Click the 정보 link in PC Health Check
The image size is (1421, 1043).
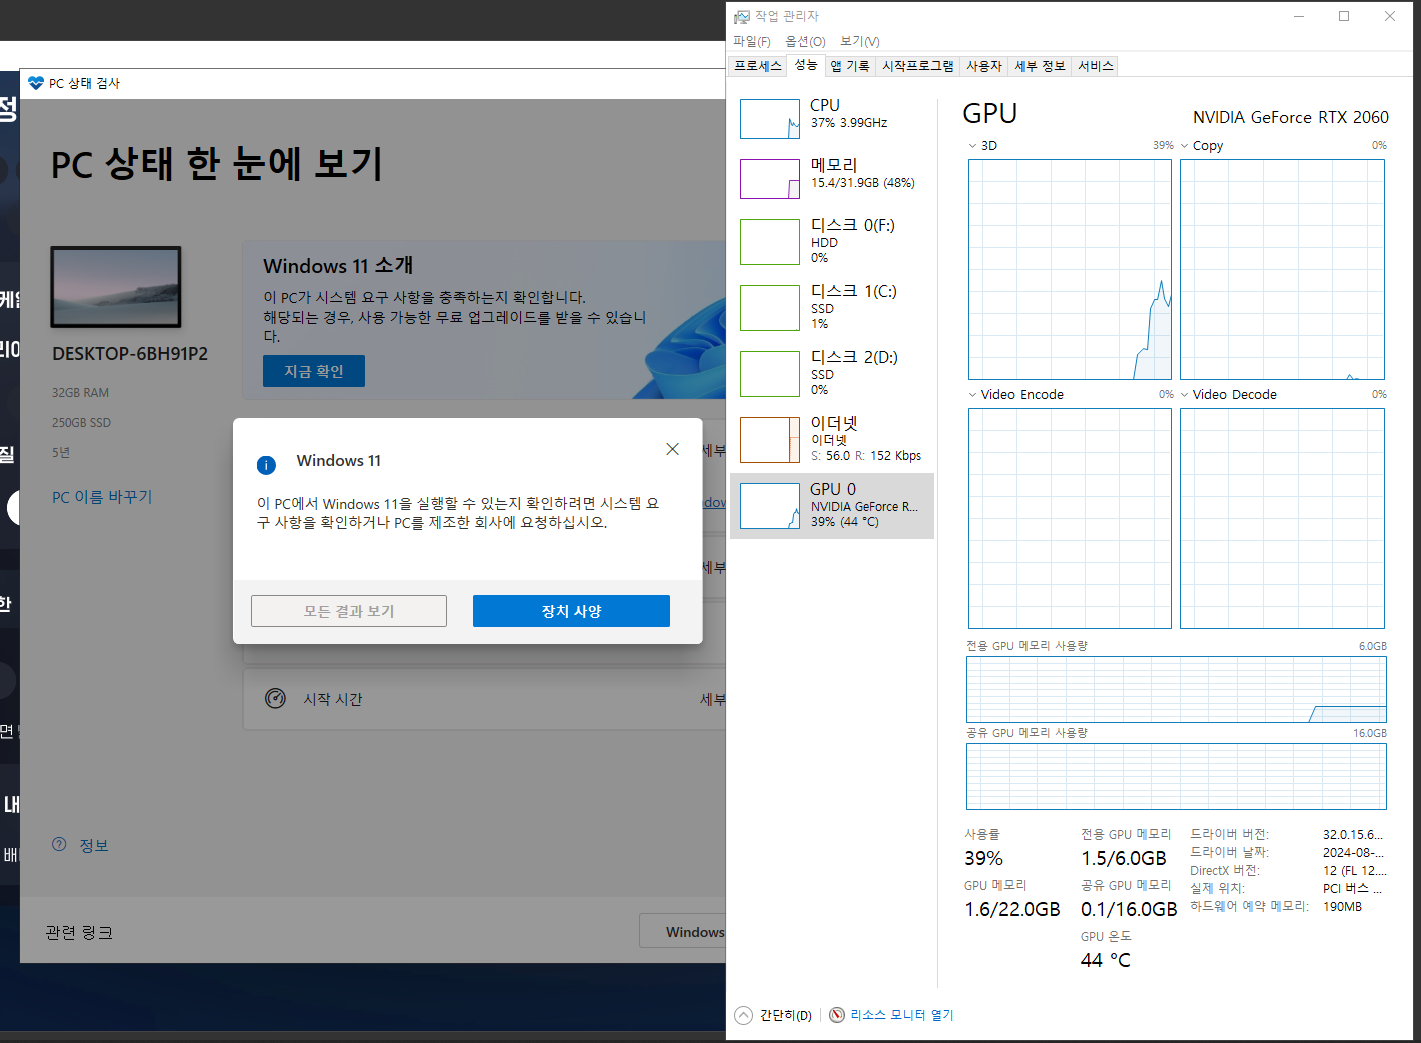coord(94,846)
